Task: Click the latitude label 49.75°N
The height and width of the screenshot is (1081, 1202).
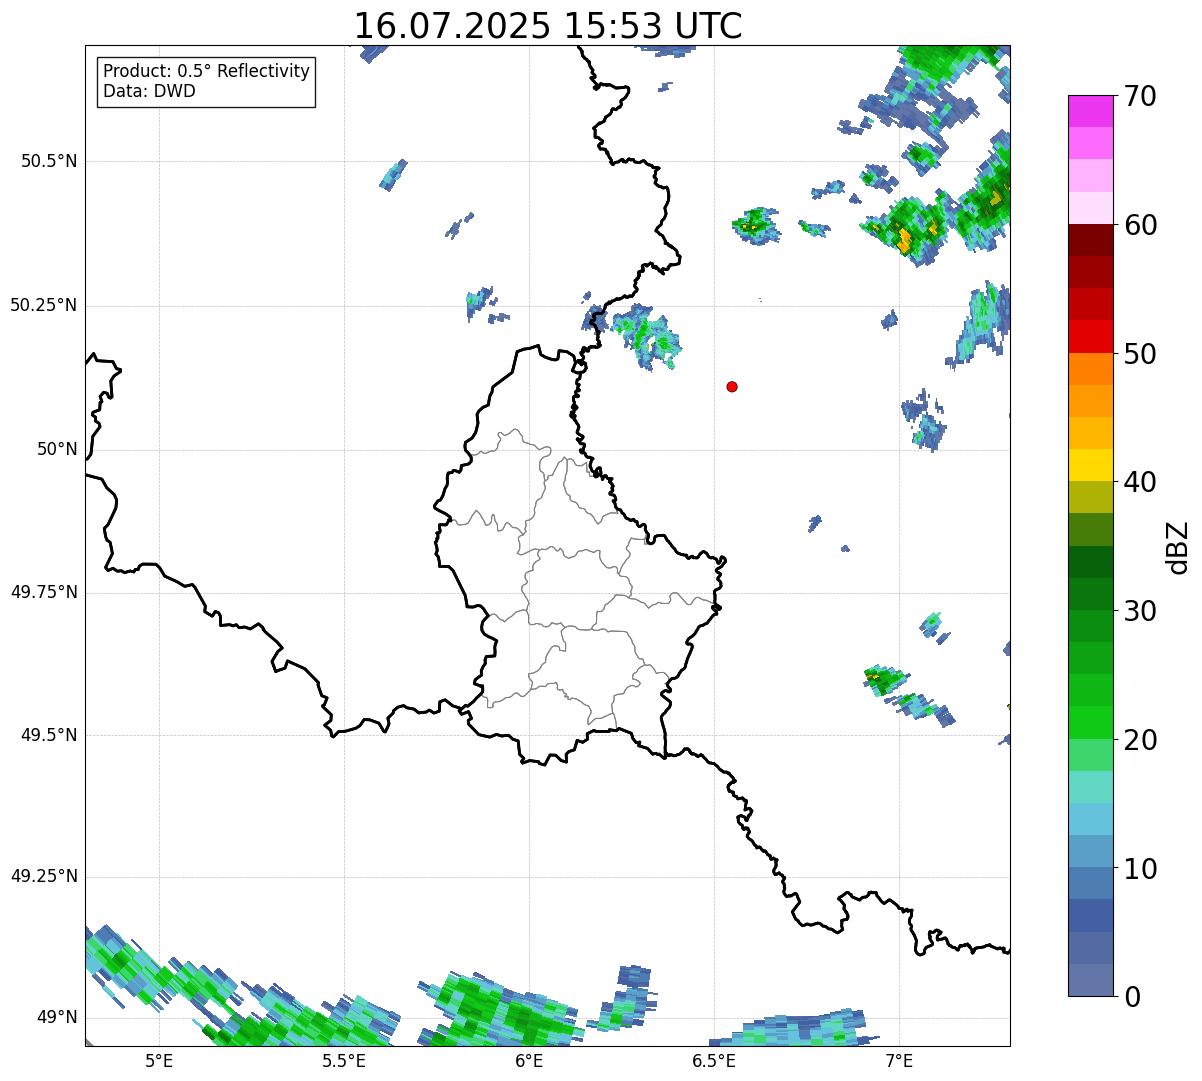Action: tap(44, 592)
